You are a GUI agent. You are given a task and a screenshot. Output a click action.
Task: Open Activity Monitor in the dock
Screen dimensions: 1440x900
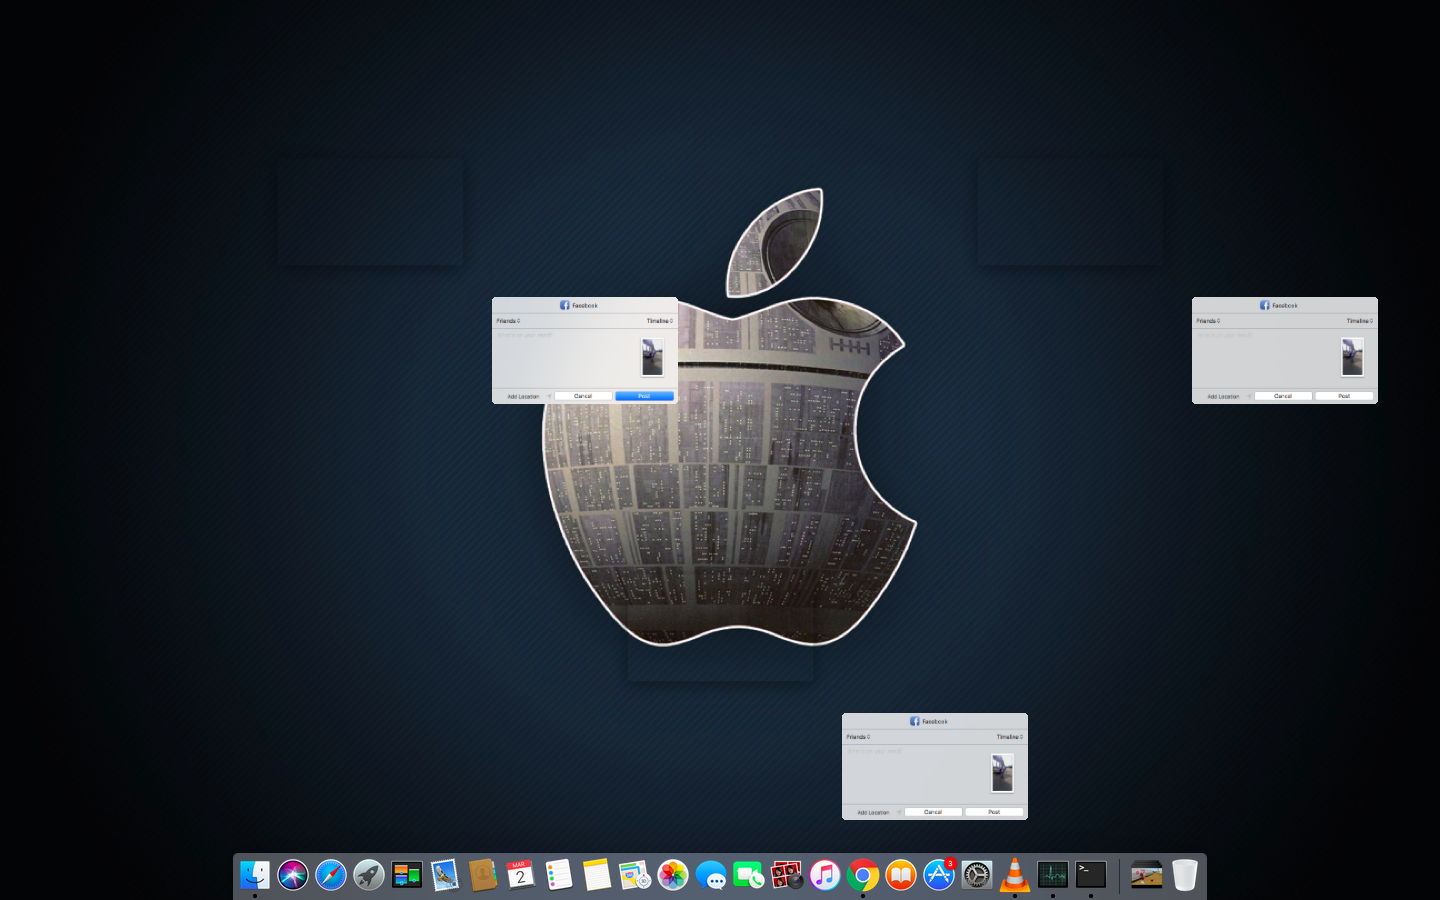click(1053, 875)
